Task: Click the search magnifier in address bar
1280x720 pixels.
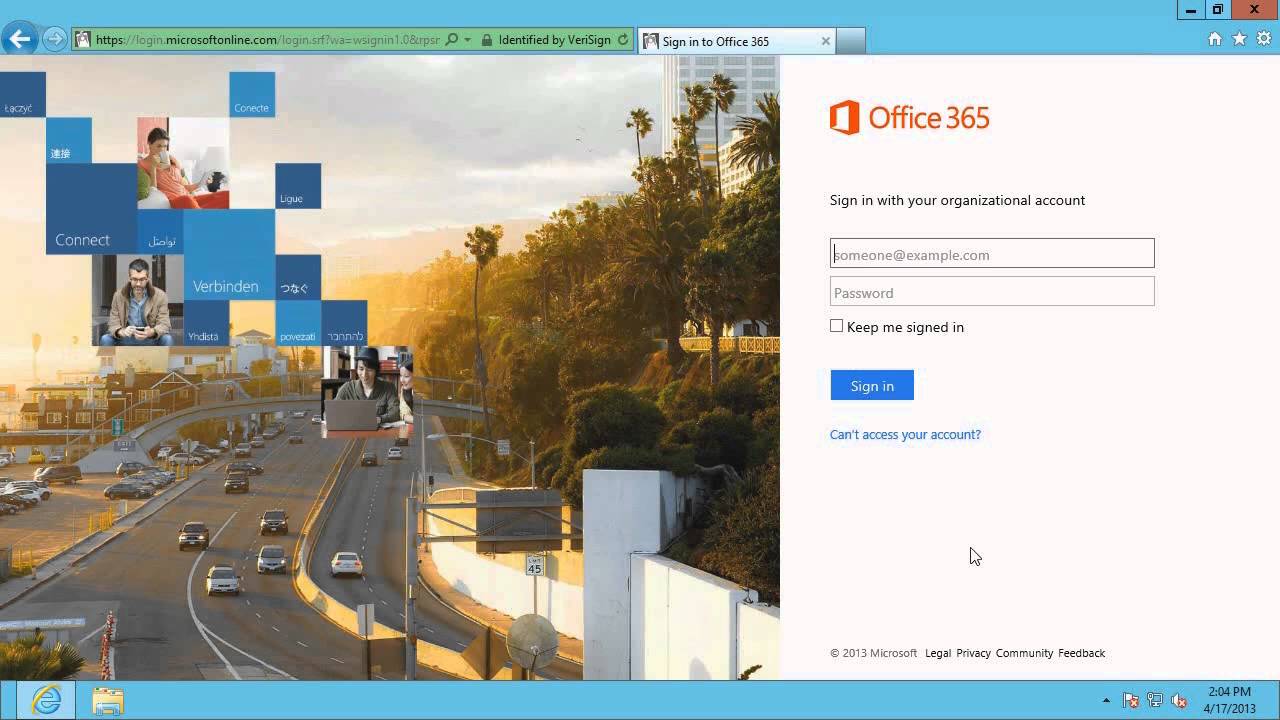Action: coord(452,40)
